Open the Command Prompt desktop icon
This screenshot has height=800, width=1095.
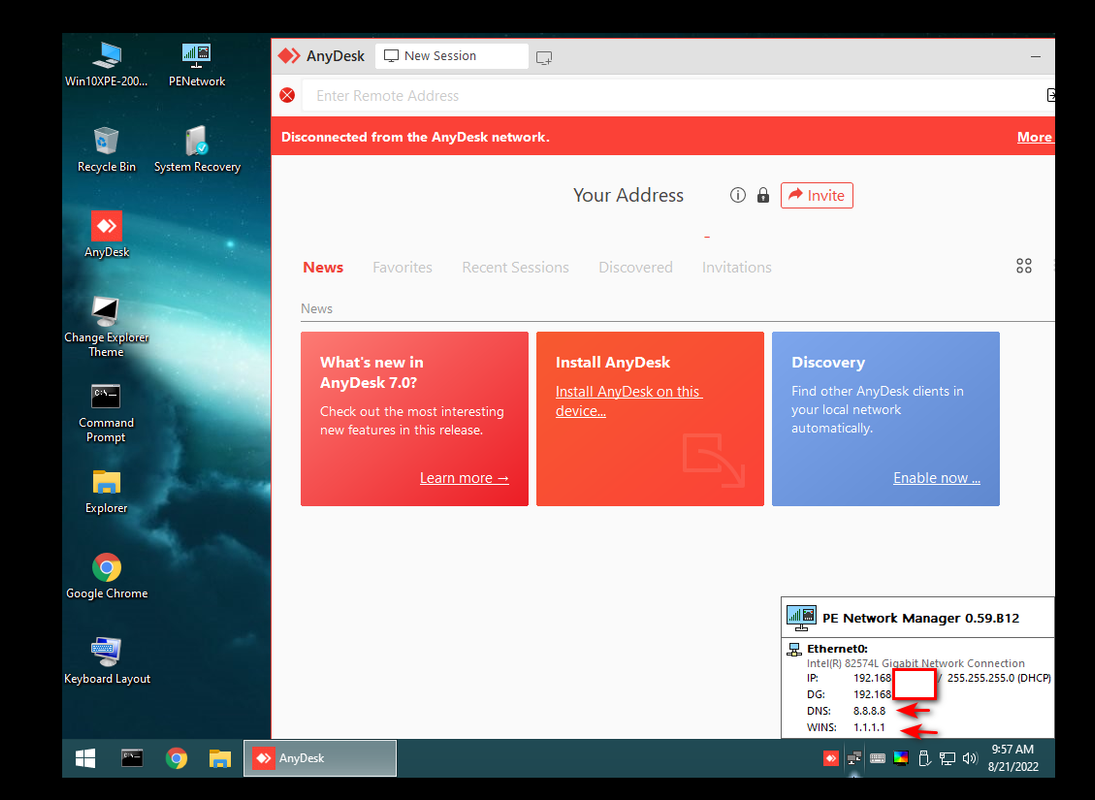tap(106, 413)
